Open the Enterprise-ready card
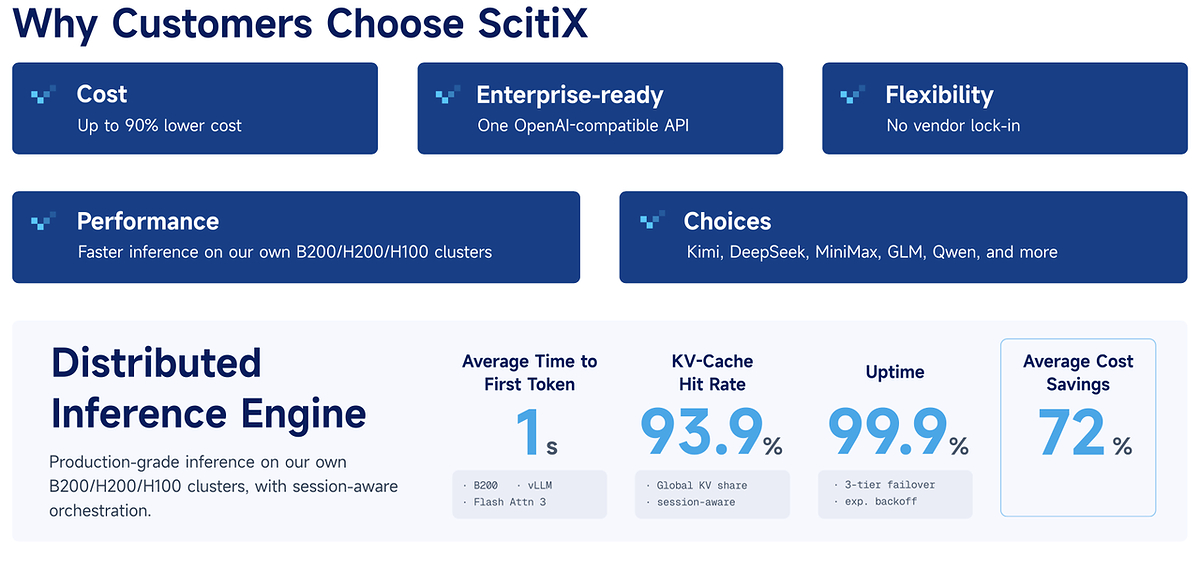Image resolution: width=1200 pixels, height=570 pixels. click(600, 108)
